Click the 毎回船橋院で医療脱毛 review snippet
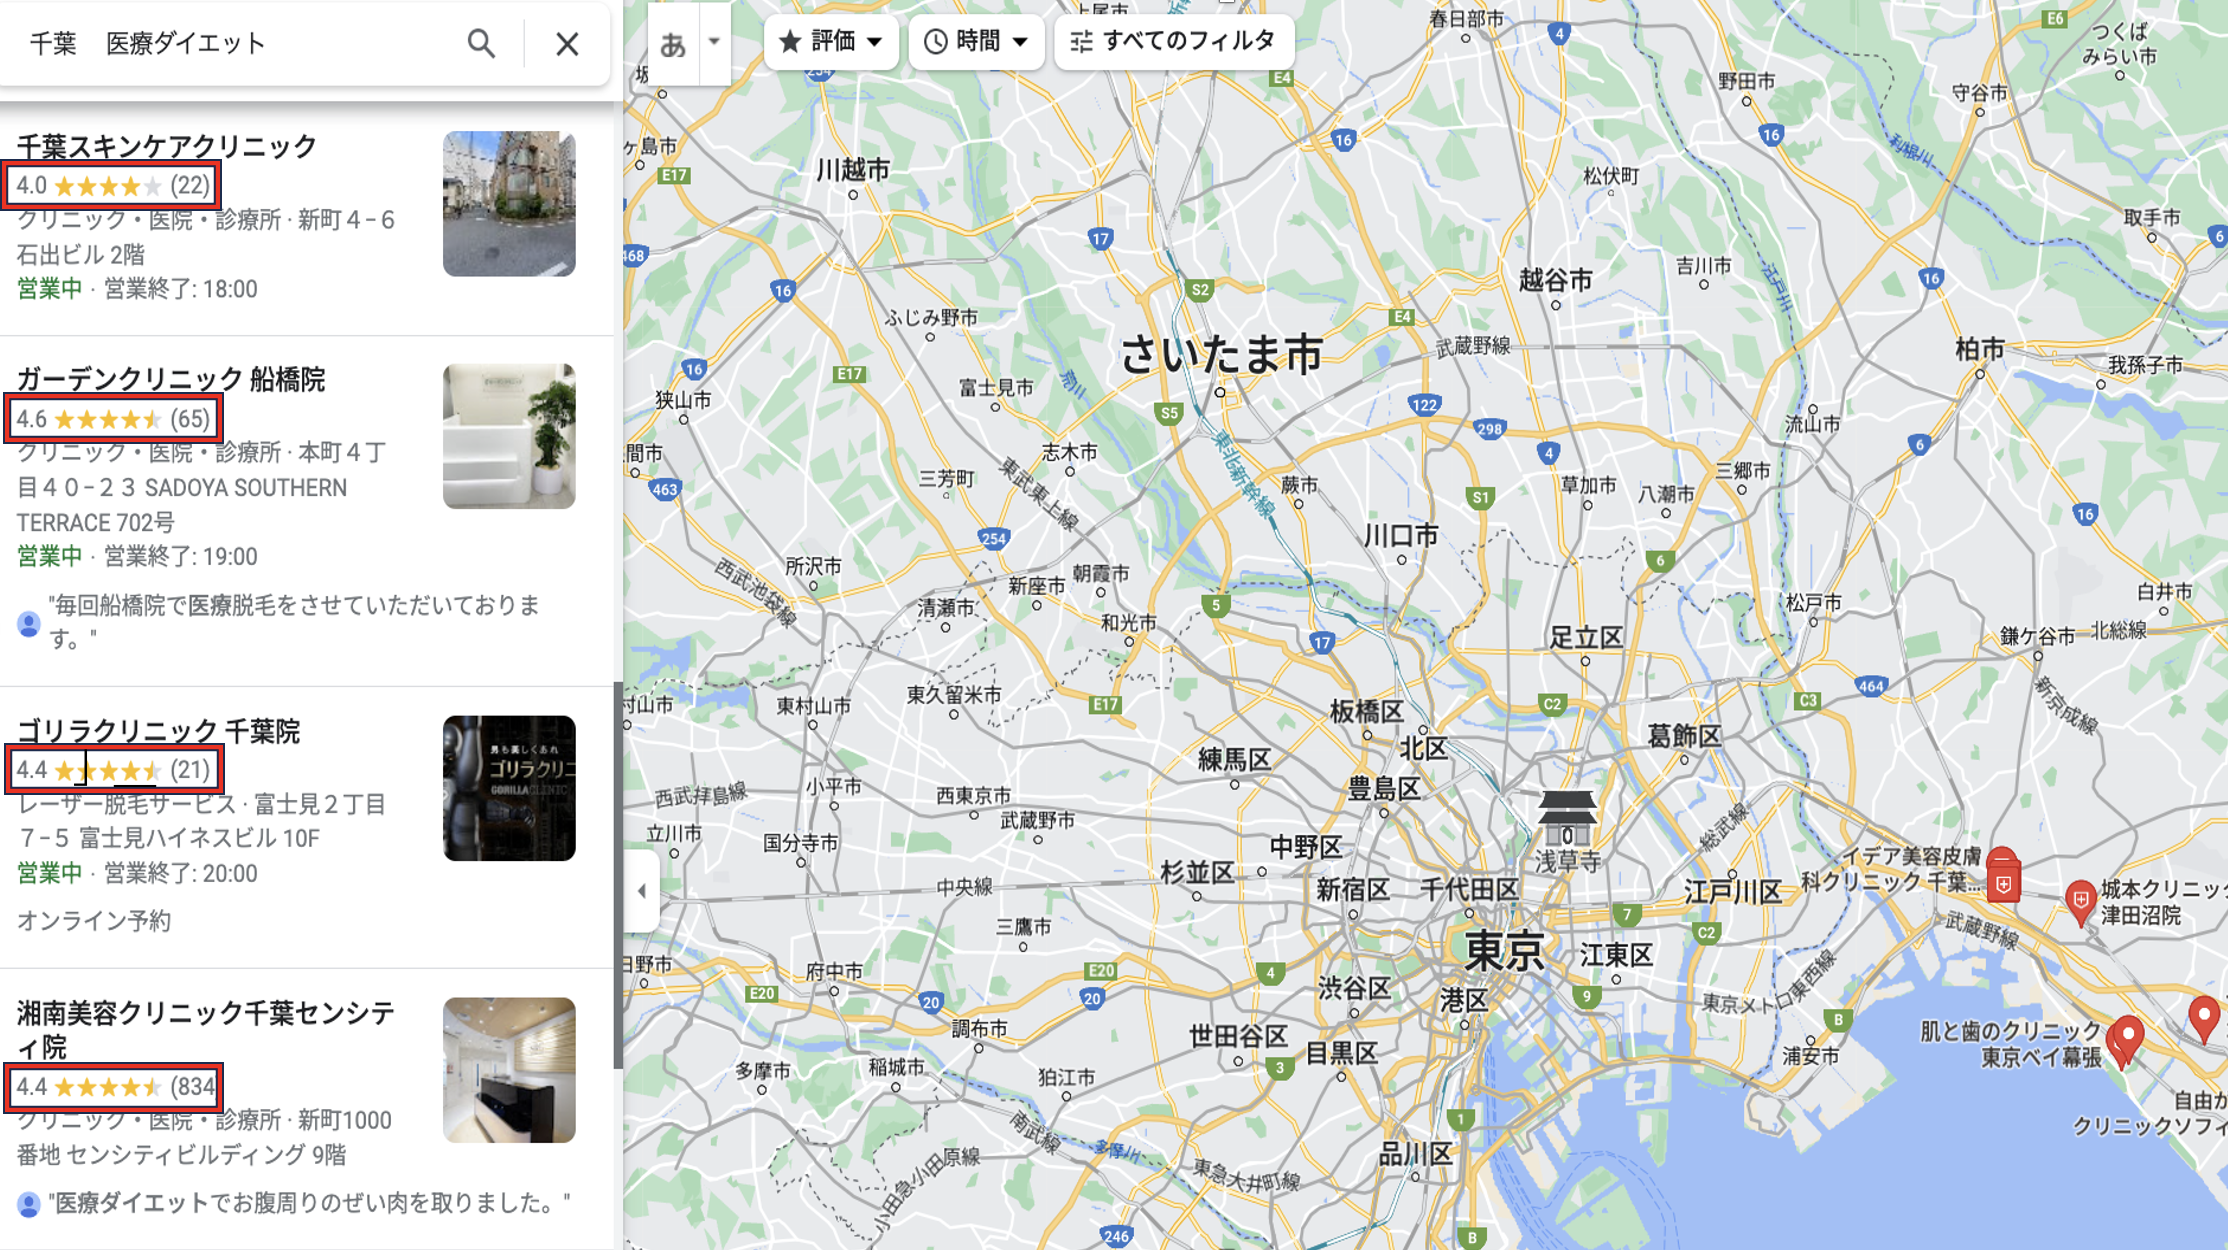This screenshot has width=2228, height=1250. click(x=295, y=621)
